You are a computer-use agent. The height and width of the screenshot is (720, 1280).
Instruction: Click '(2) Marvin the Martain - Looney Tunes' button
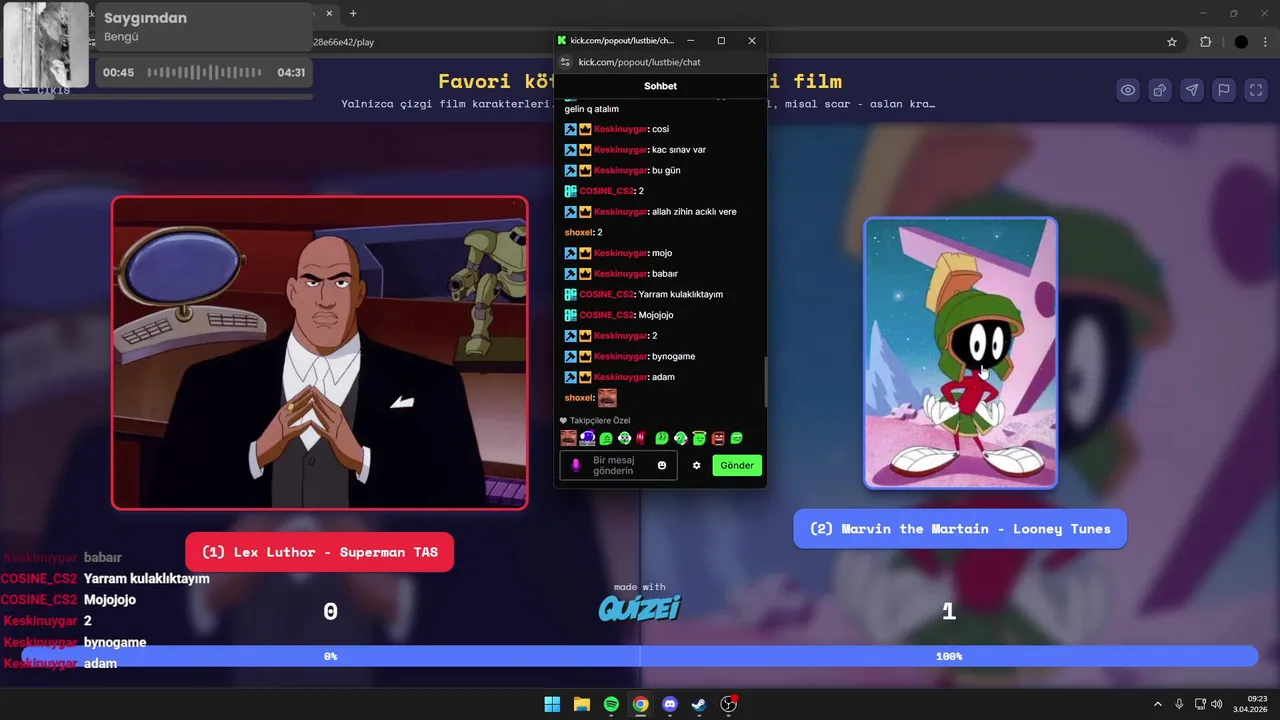click(x=960, y=529)
